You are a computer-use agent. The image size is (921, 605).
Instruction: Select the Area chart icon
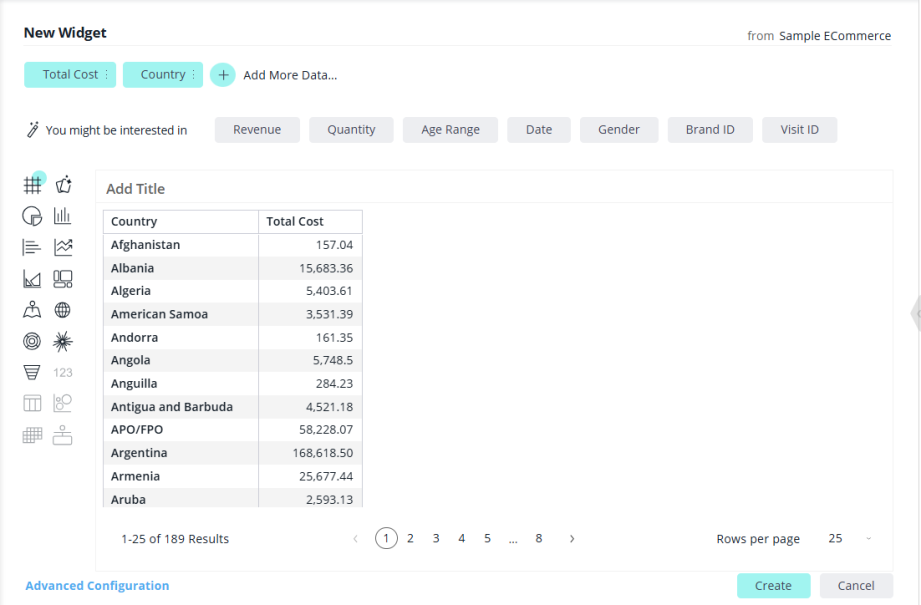click(32, 279)
